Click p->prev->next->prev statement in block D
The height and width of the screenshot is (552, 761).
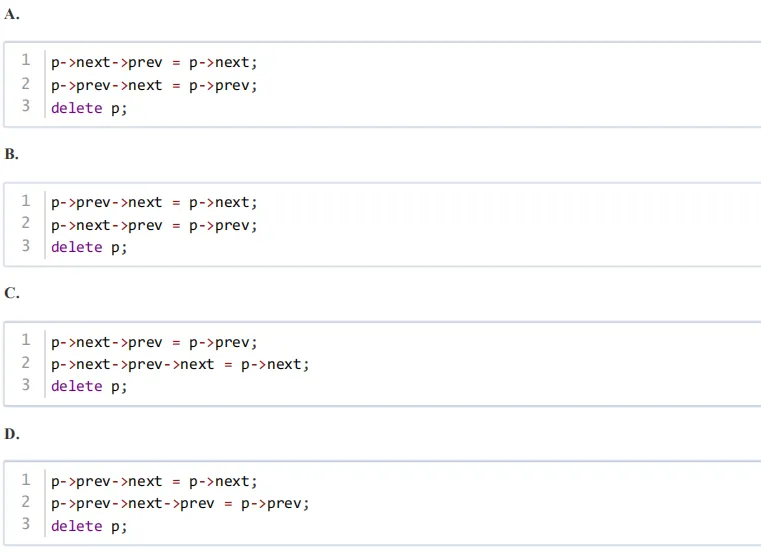pyautogui.click(x=180, y=503)
